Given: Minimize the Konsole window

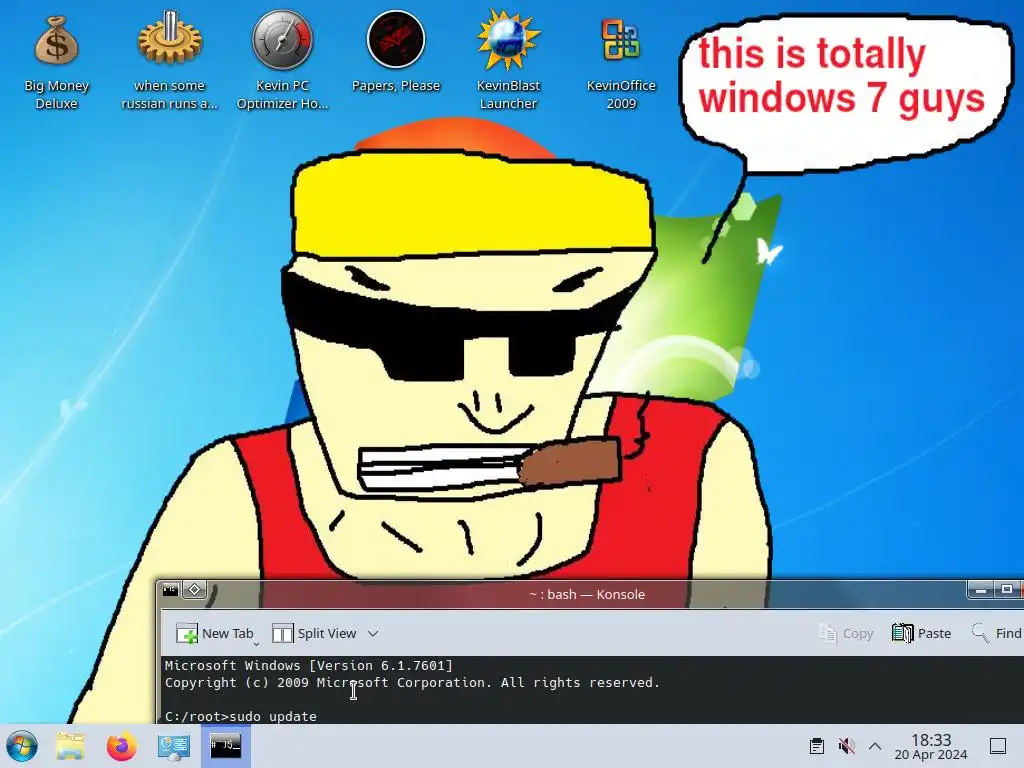Looking at the screenshot, I should tap(980, 590).
